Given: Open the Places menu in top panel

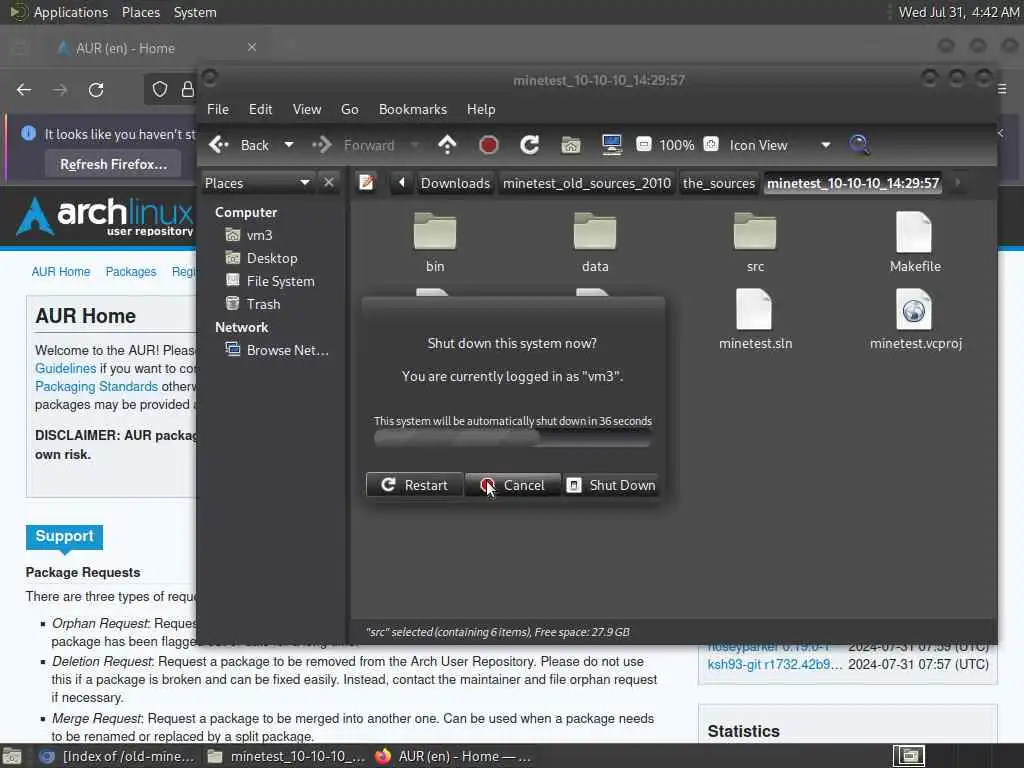Looking at the screenshot, I should pyautogui.click(x=140, y=12).
